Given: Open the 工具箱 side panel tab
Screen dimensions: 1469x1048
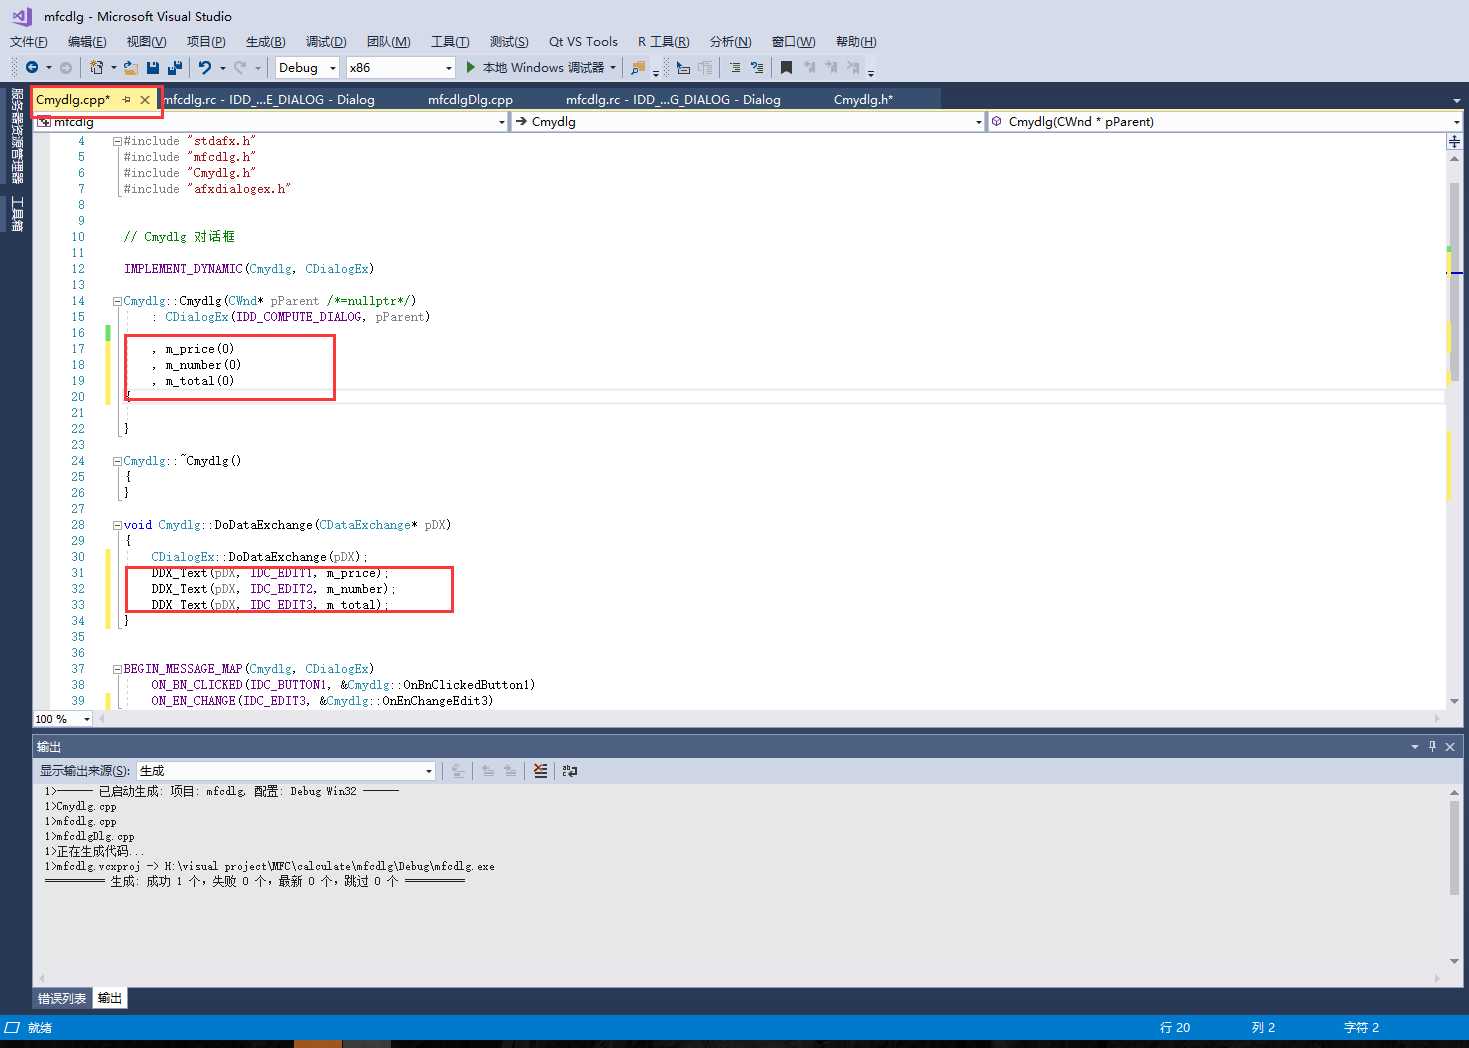Looking at the screenshot, I should pos(16,213).
